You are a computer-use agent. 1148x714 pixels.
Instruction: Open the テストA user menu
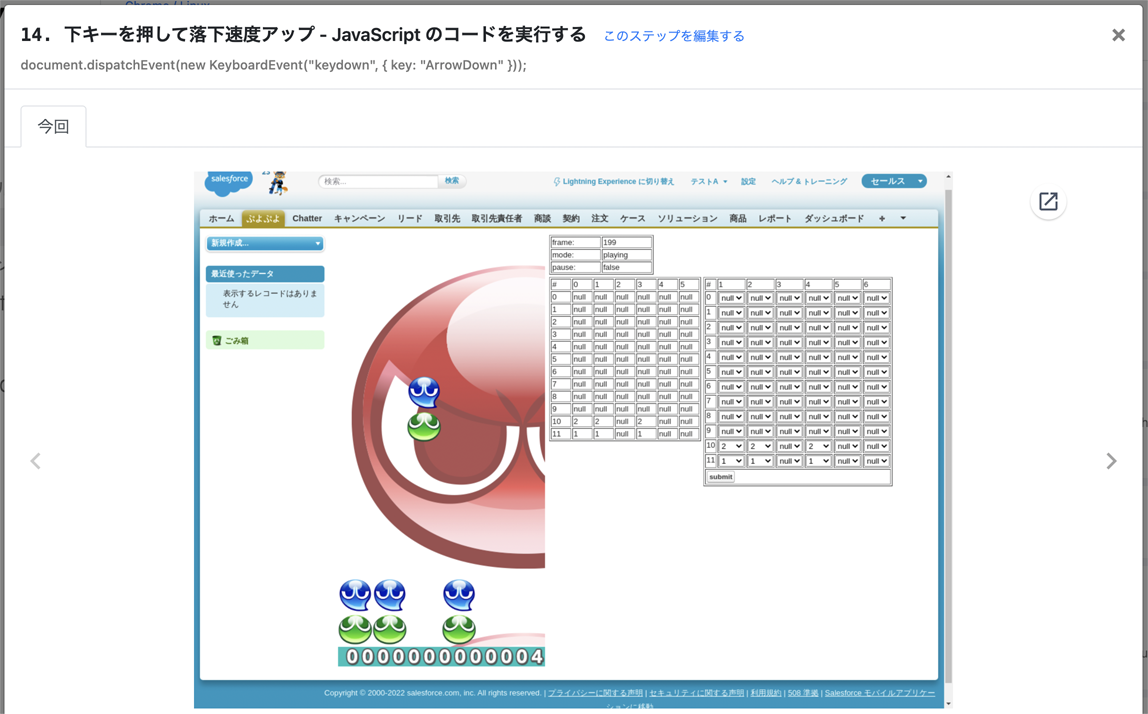[709, 181]
